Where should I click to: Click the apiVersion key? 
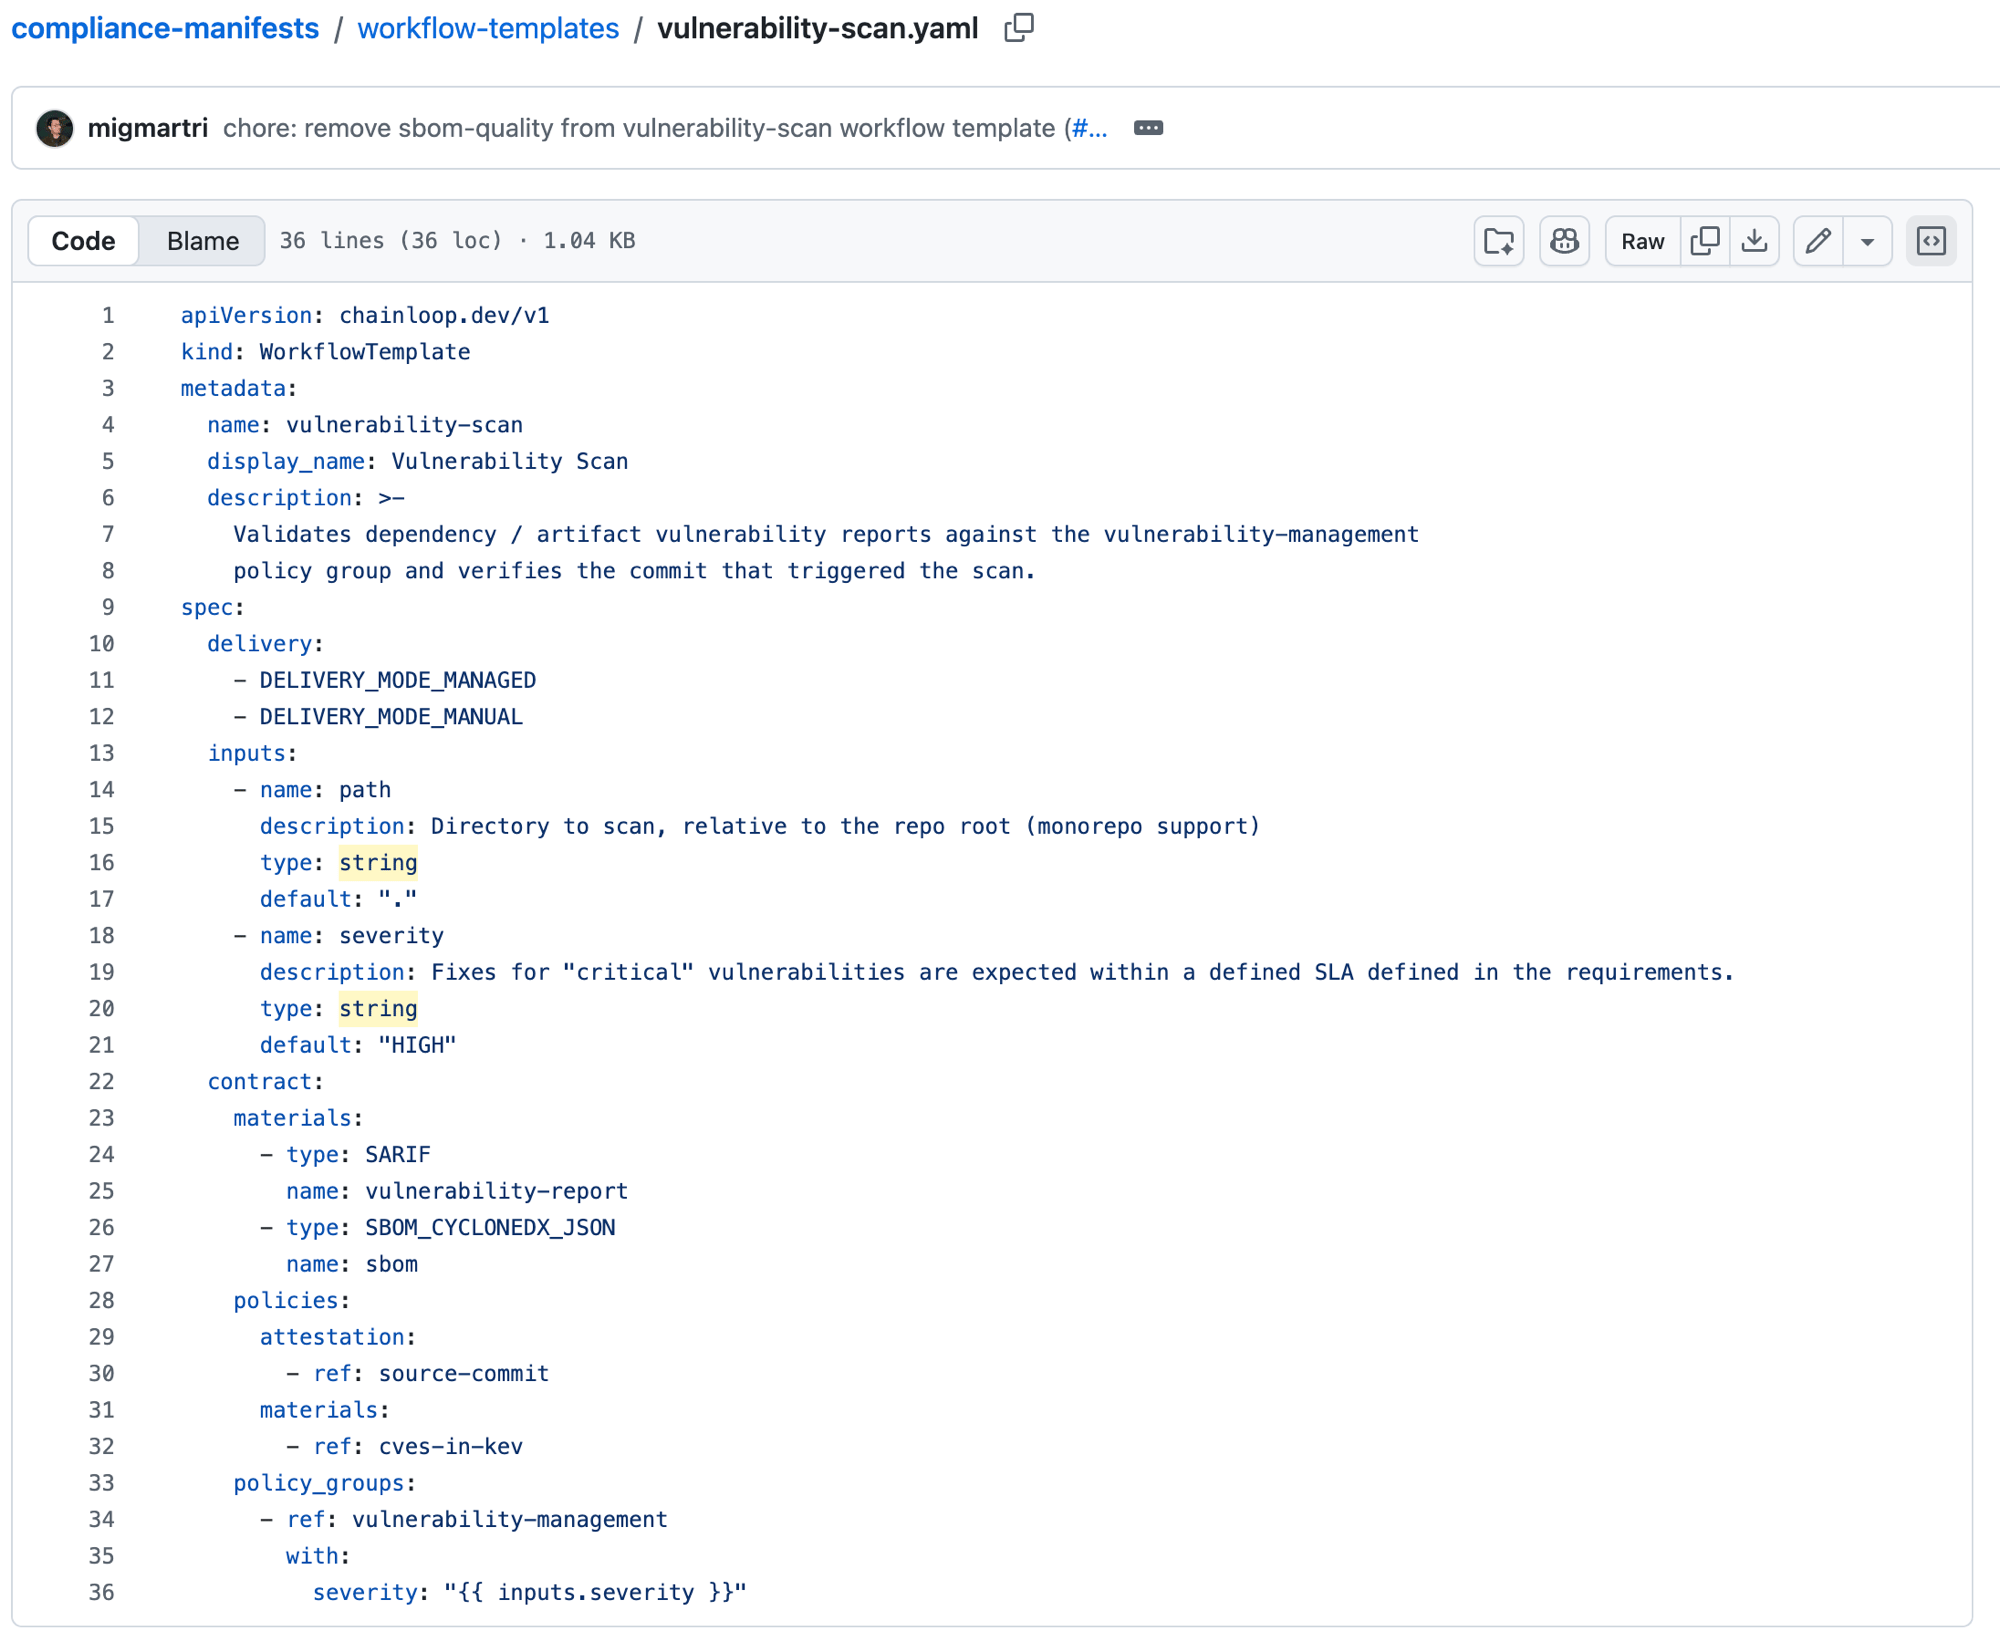246,316
